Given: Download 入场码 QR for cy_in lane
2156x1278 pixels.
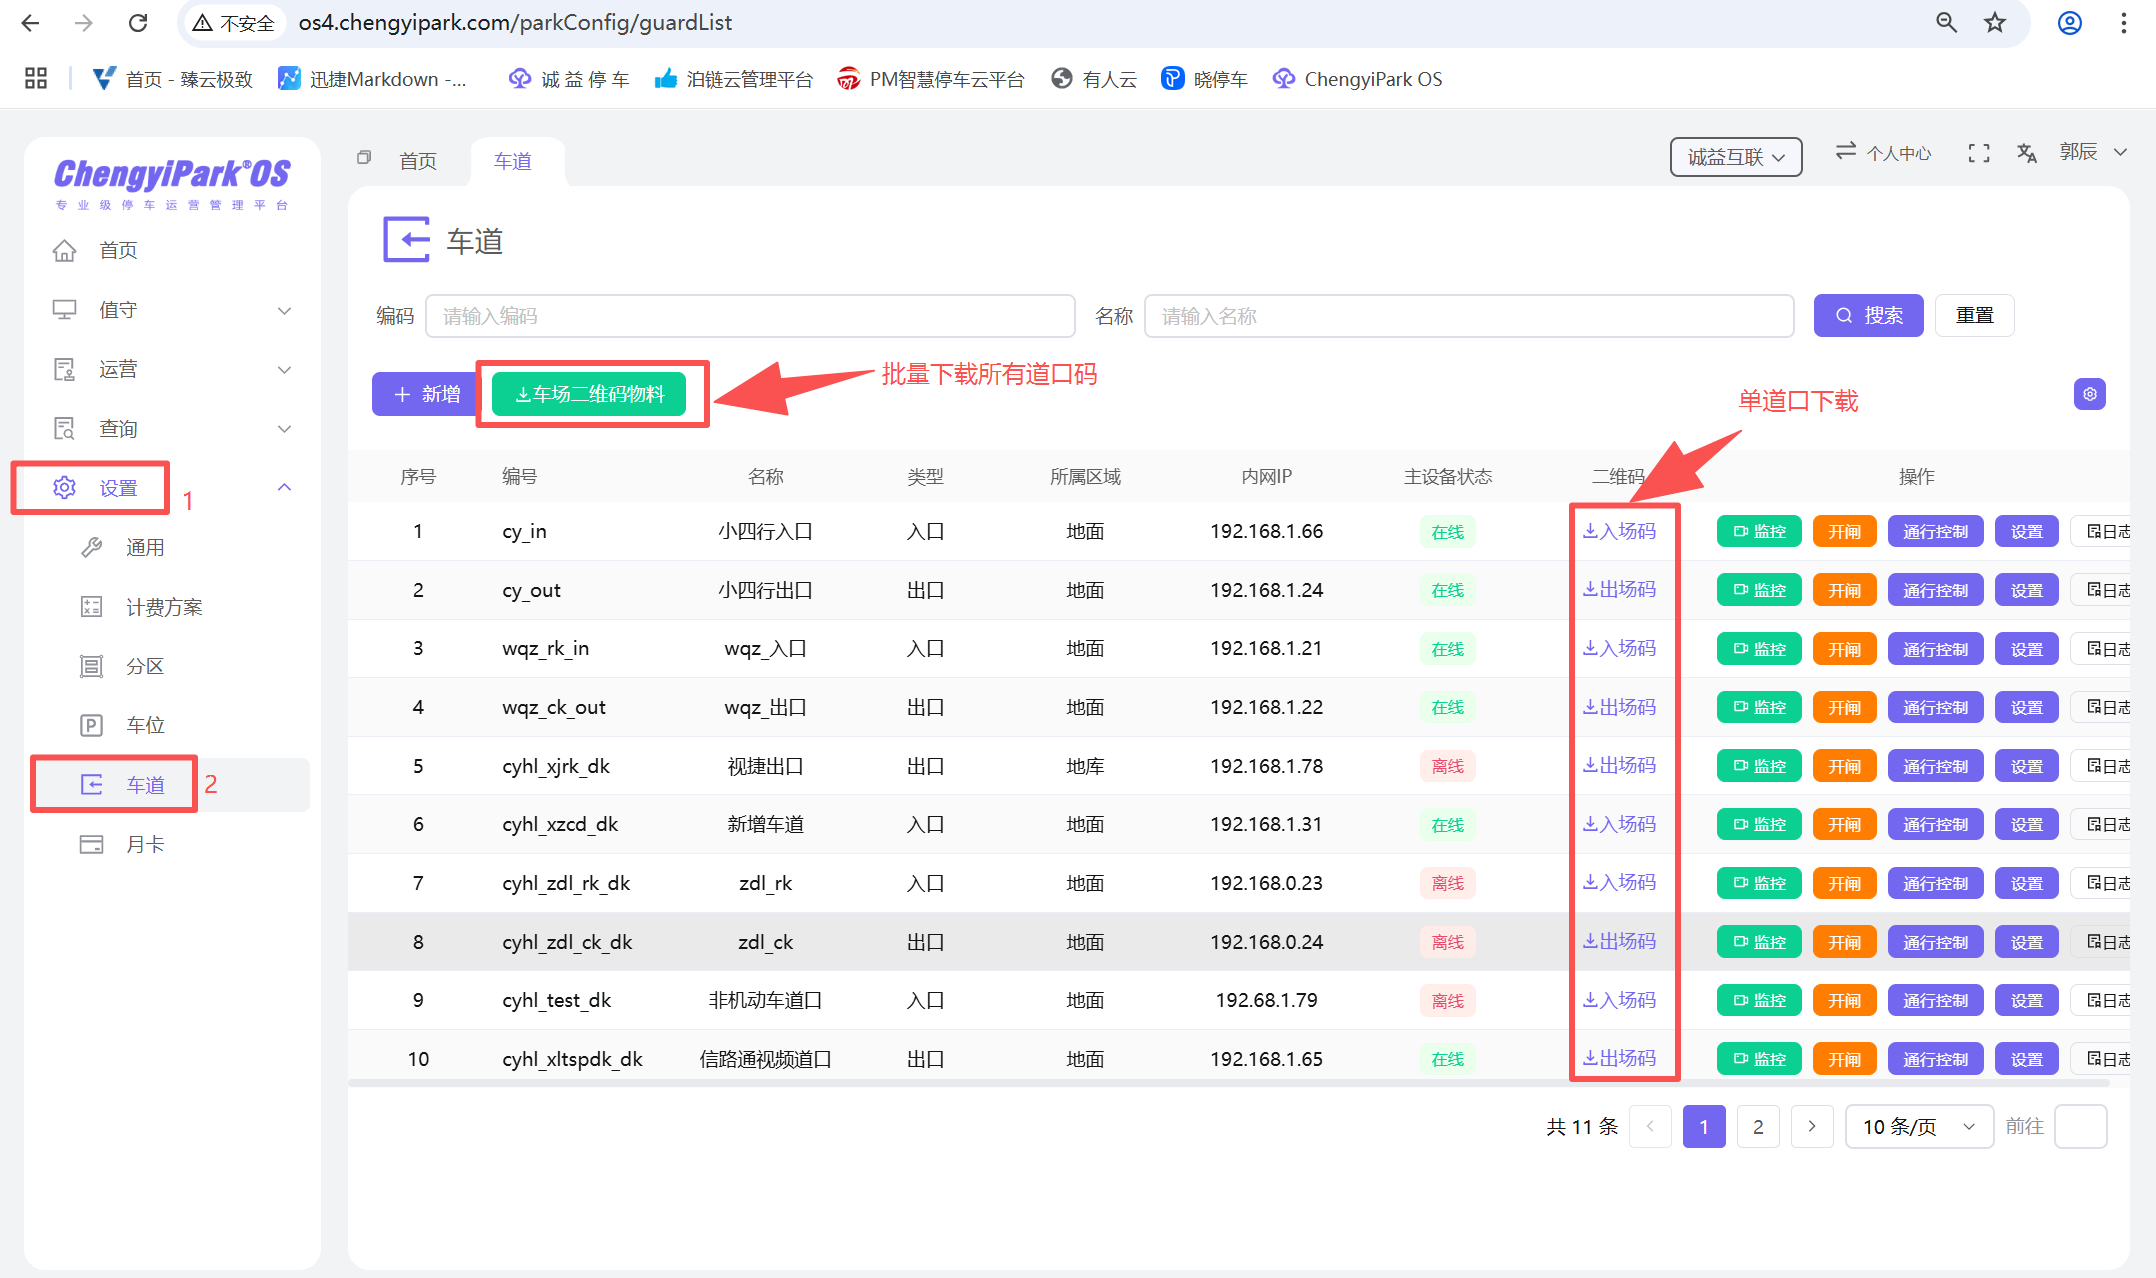Looking at the screenshot, I should (x=1619, y=532).
